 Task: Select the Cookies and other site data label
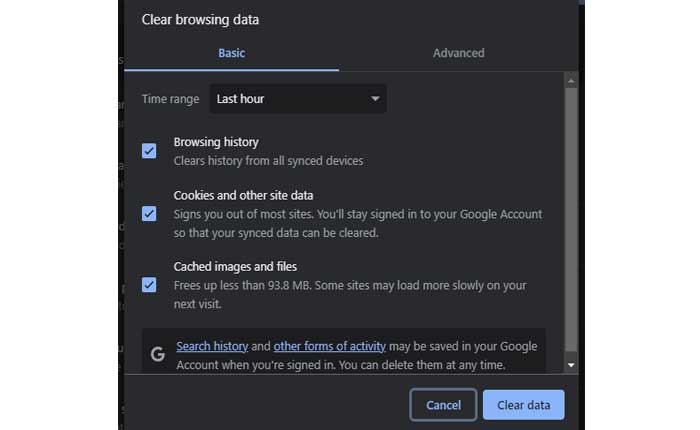click(243, 195)
